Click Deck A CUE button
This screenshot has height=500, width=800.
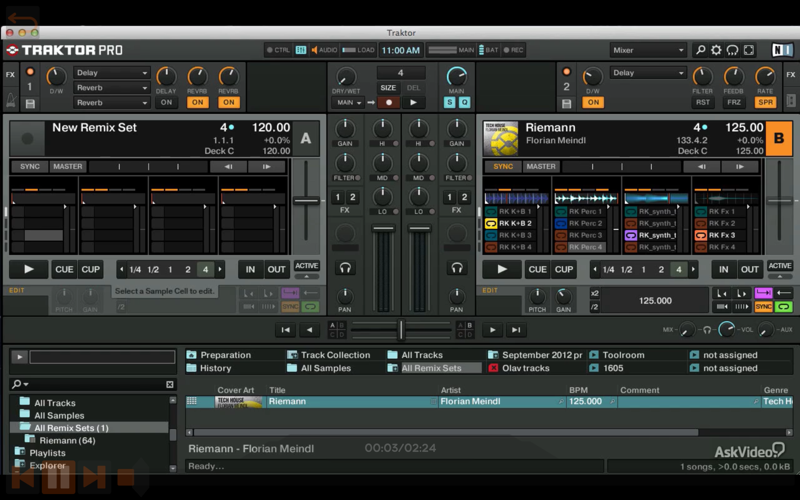click(x=64, y=269)
